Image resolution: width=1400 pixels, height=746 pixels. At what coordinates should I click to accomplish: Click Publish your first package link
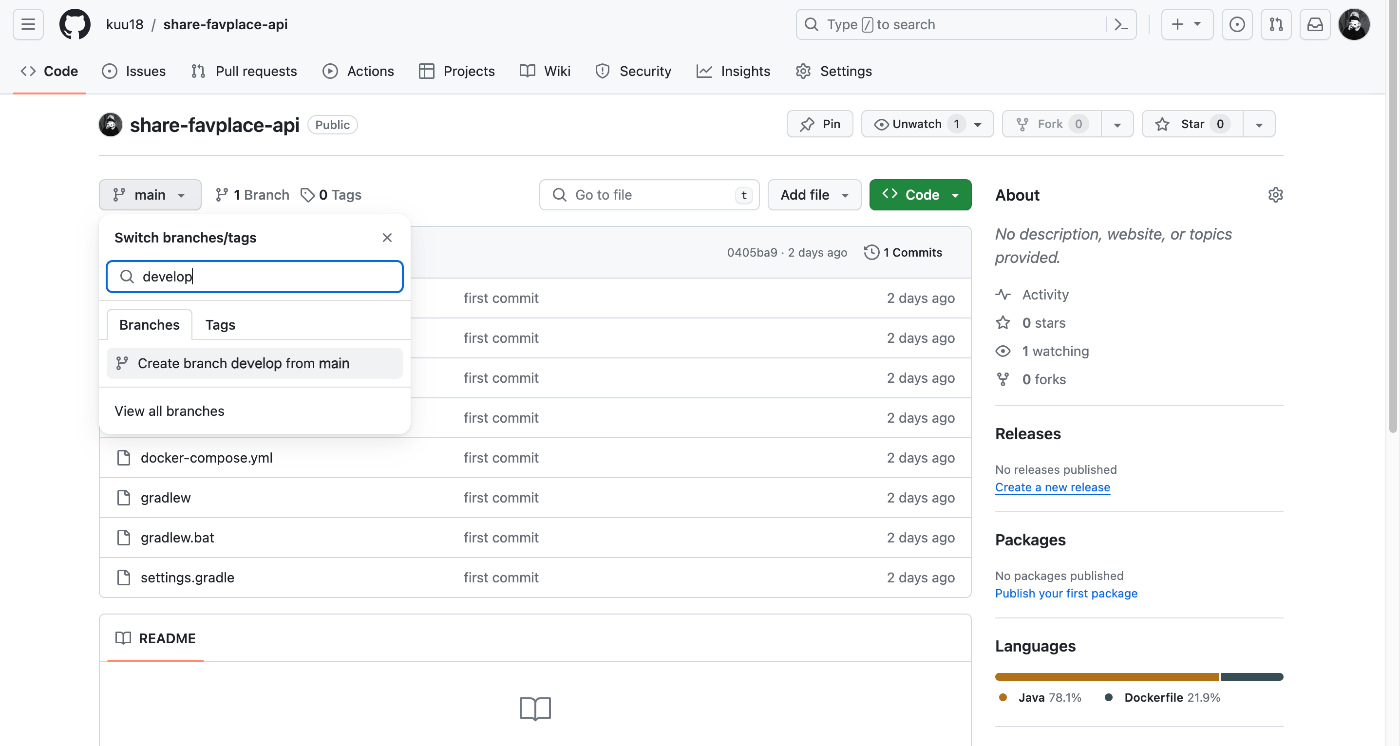pyautogui.click(x=1066, y=593)
